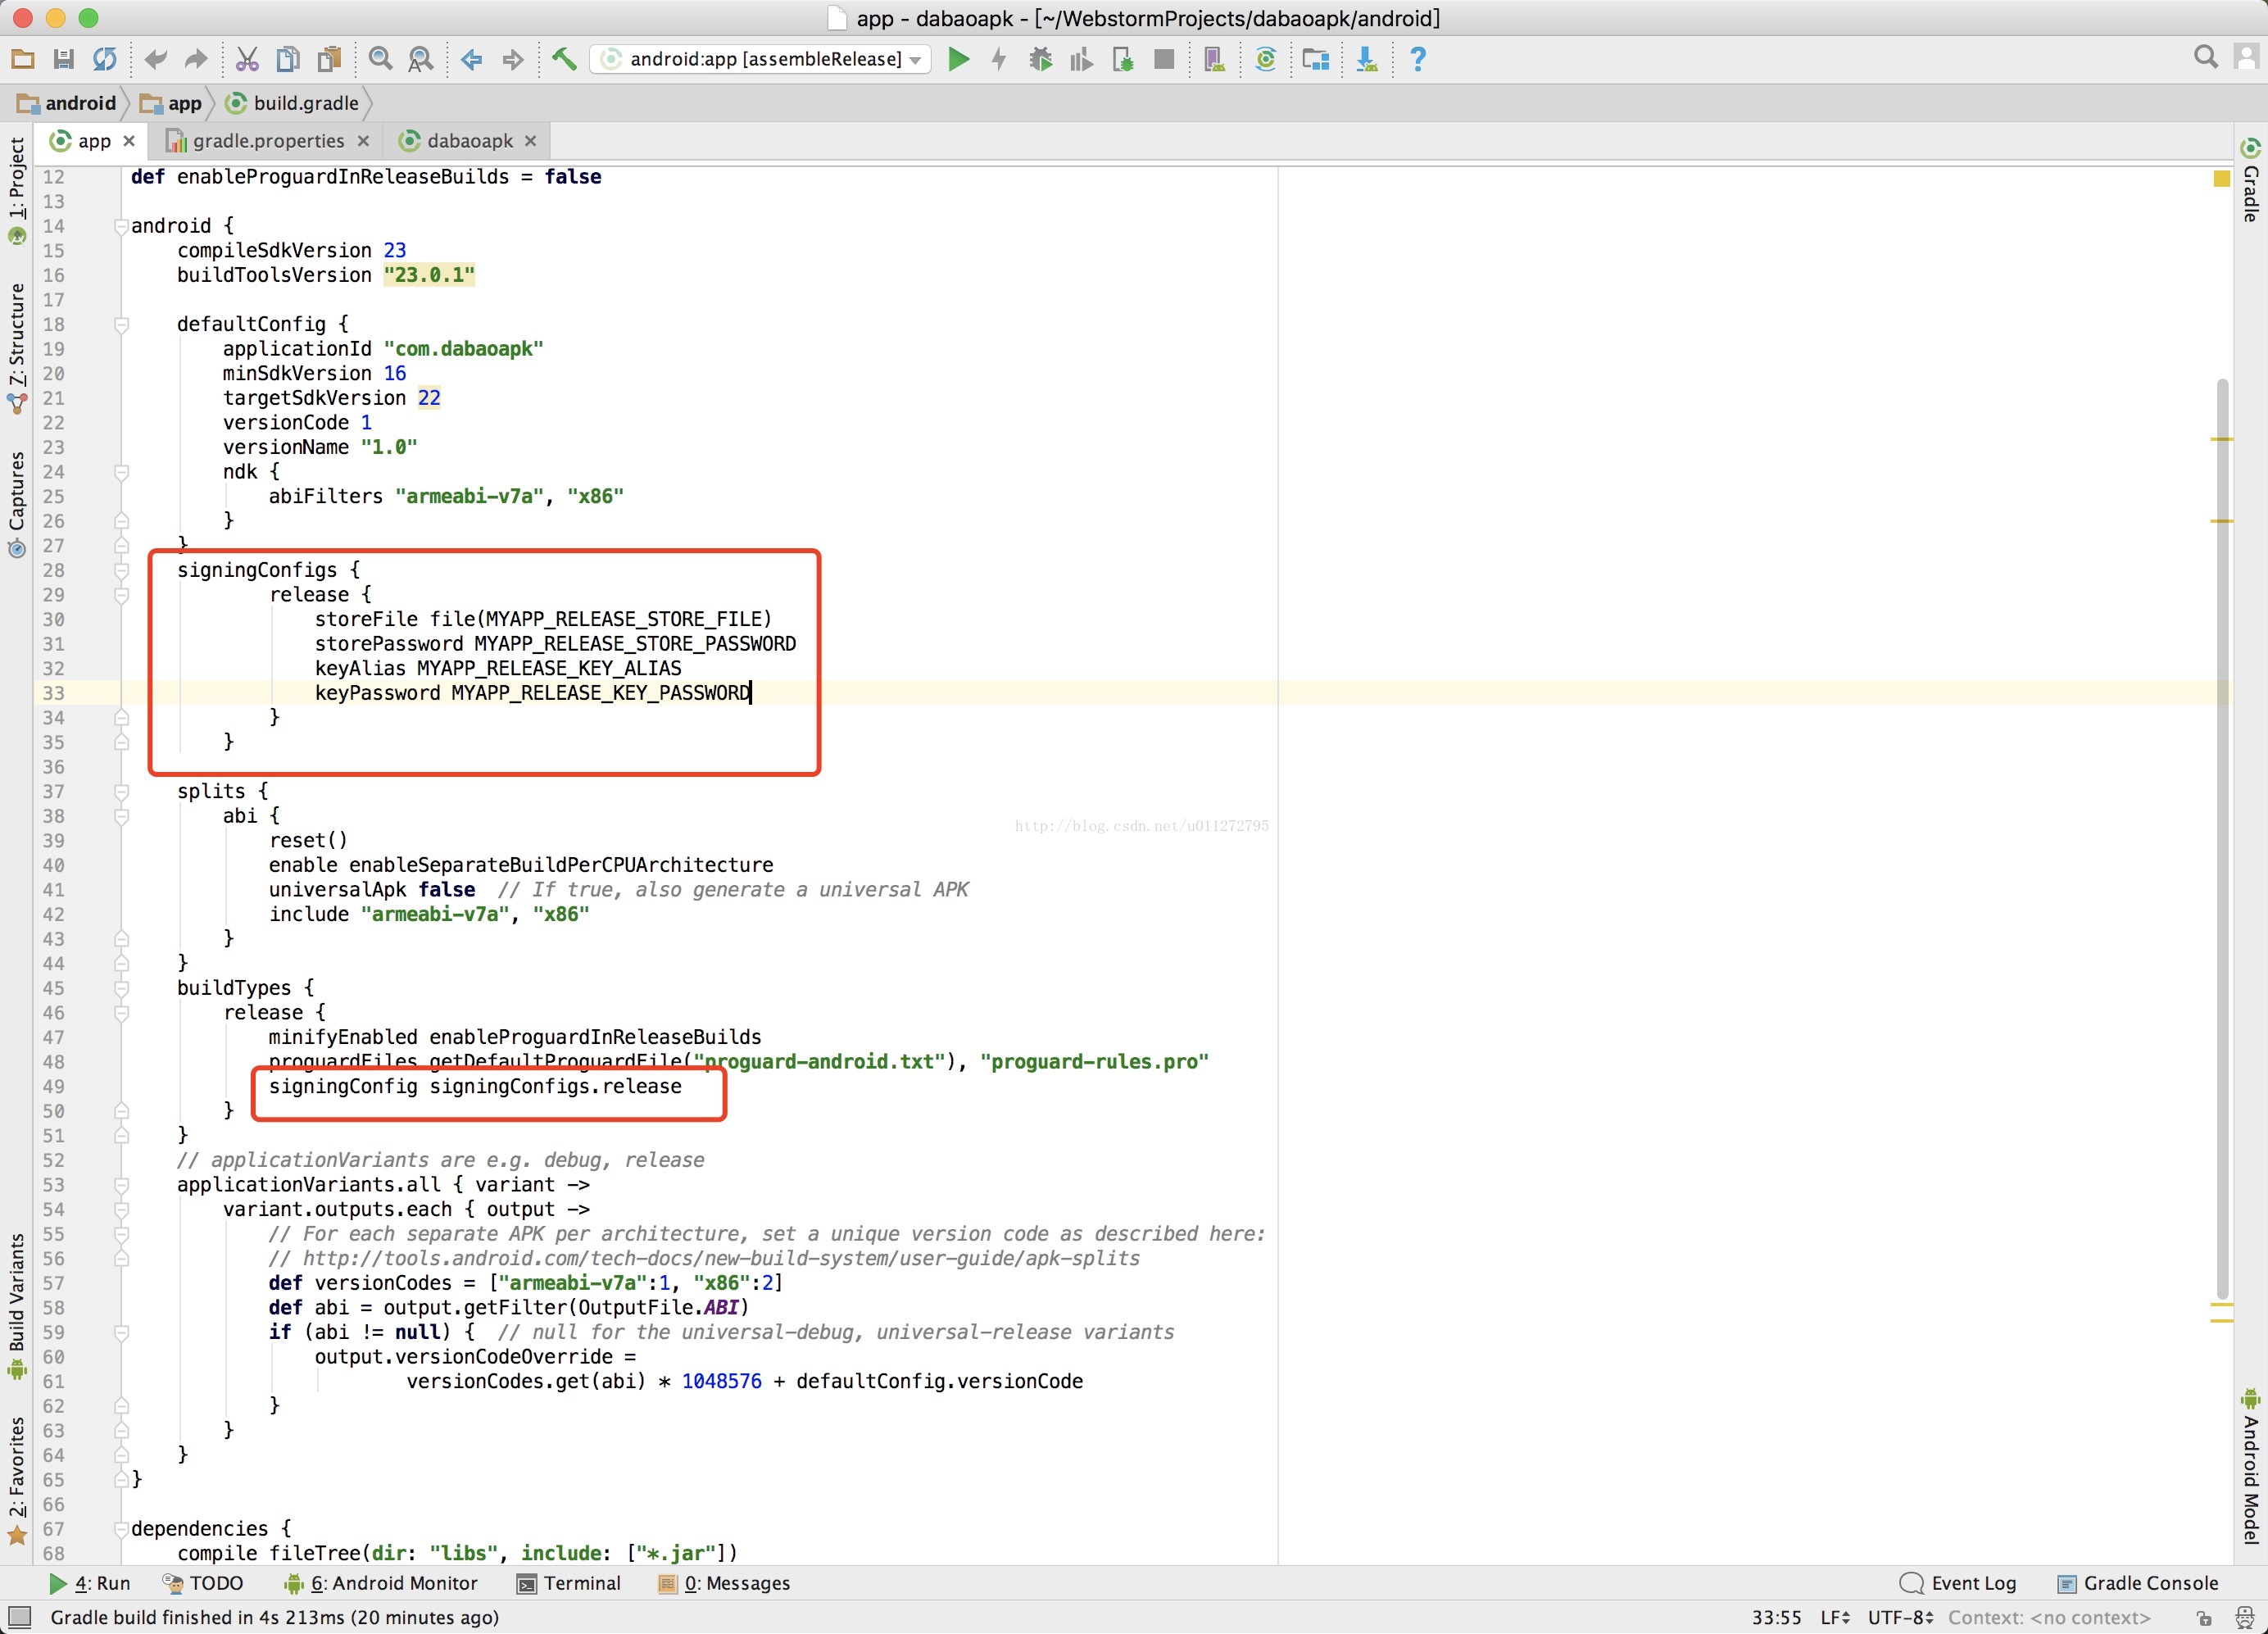Image resolution: width=2268 pixels, height=1634 pixels.
Task: Click the Save All floppy disk icon
Action: (x=63, y=59)
